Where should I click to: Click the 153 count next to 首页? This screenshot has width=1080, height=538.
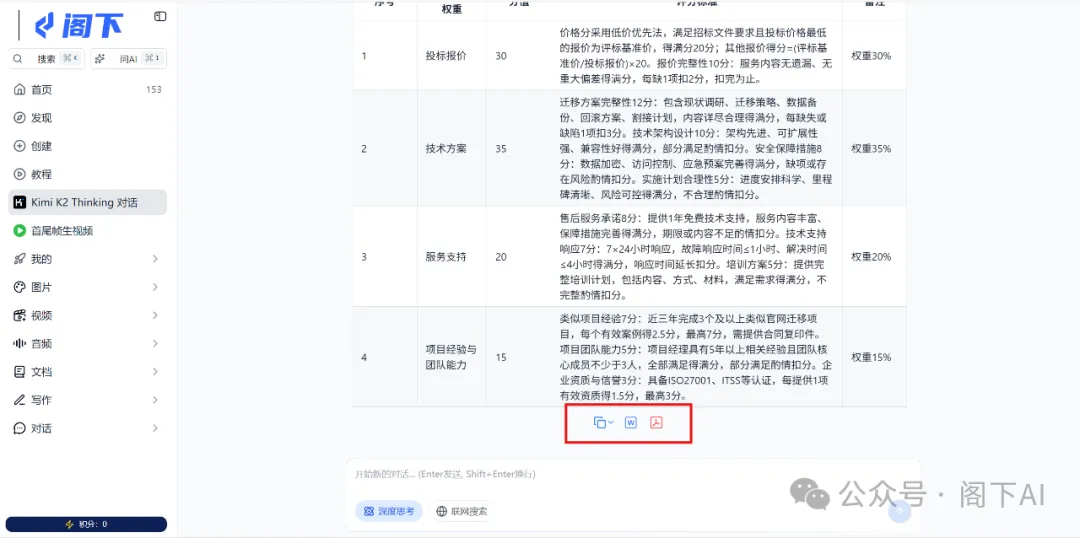point(154,90)
